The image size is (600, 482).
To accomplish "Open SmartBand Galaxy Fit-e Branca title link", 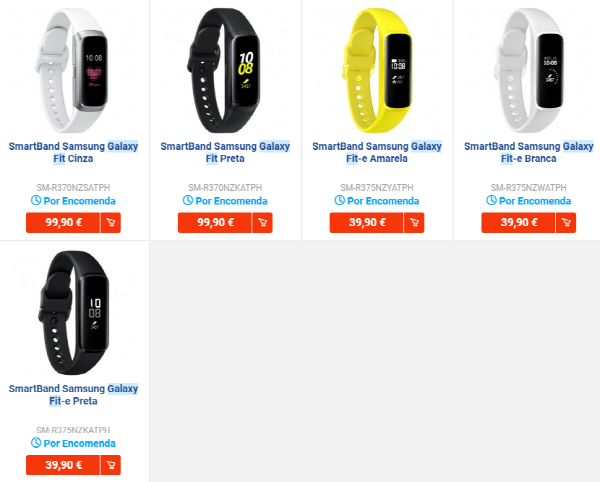I will point(528,152).
